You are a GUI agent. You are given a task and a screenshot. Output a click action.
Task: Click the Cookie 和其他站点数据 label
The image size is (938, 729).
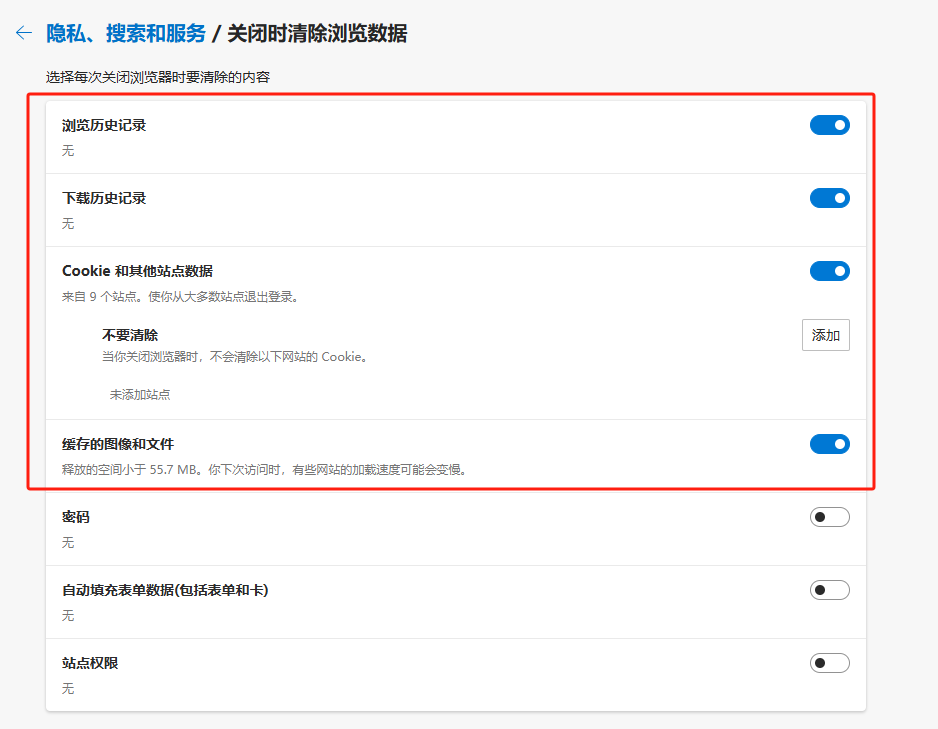coord(138,271)
